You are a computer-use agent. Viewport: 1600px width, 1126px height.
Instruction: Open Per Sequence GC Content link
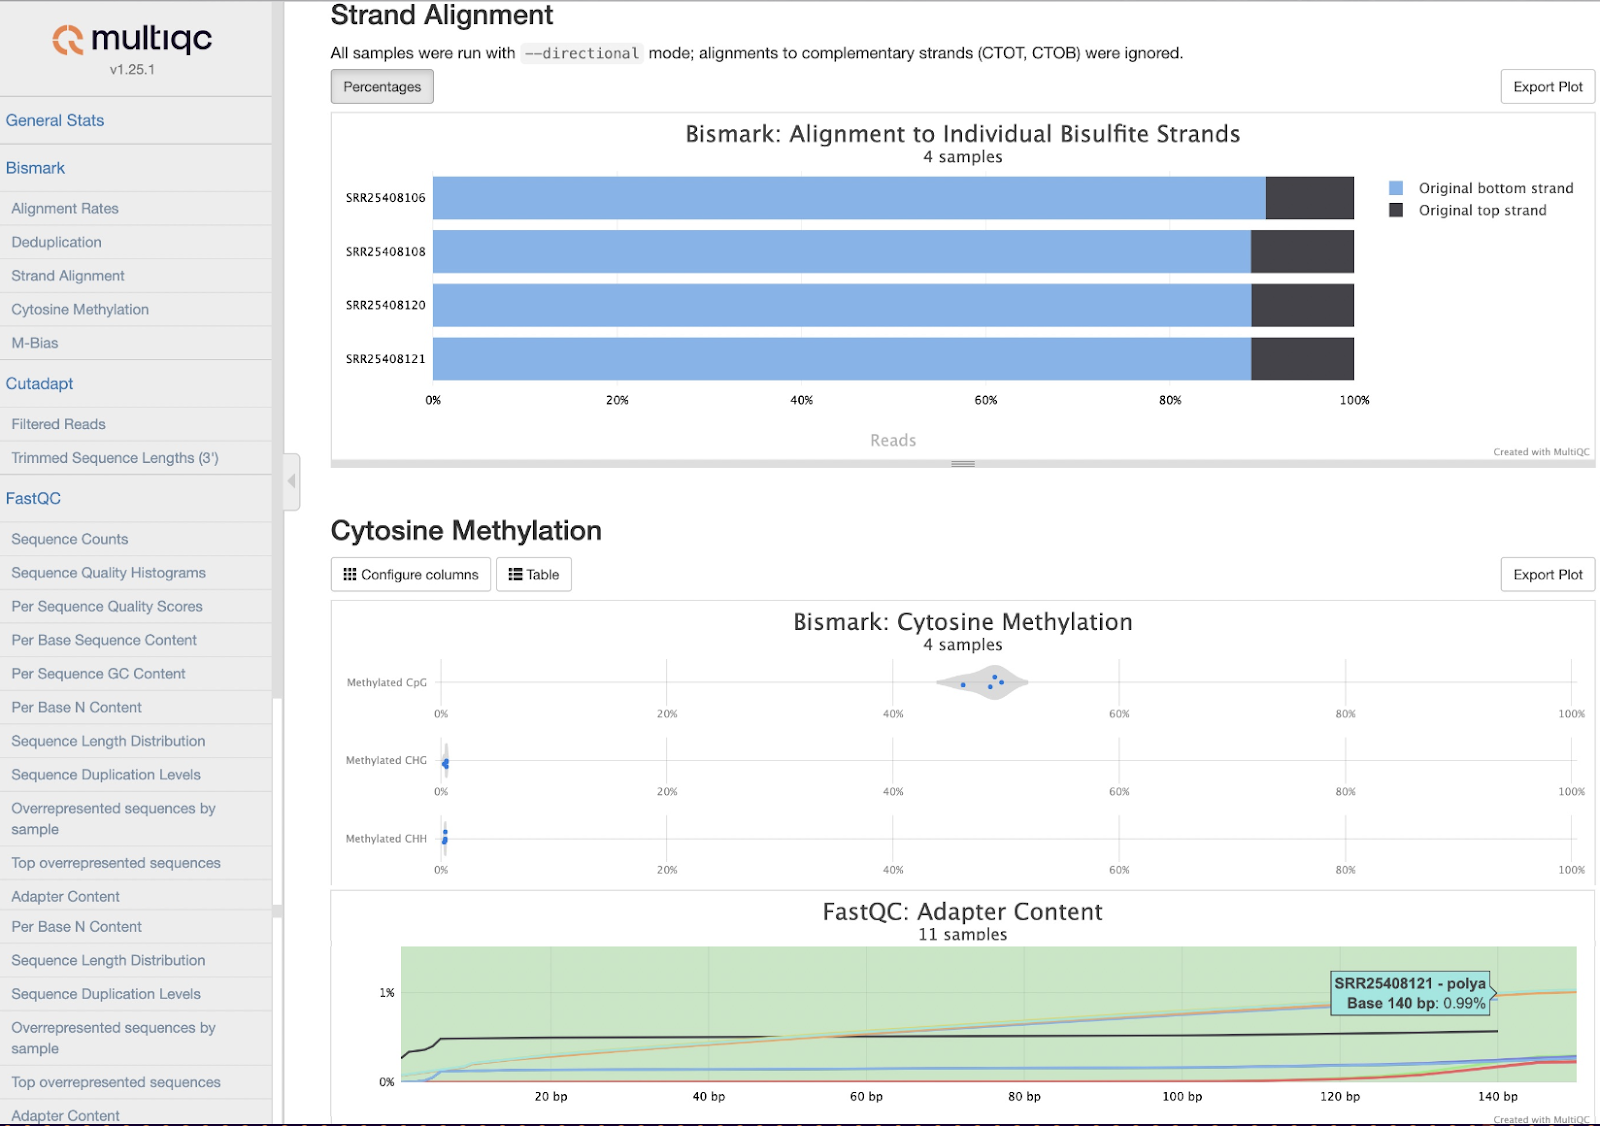pyautogui.click(x=98, y=674)
